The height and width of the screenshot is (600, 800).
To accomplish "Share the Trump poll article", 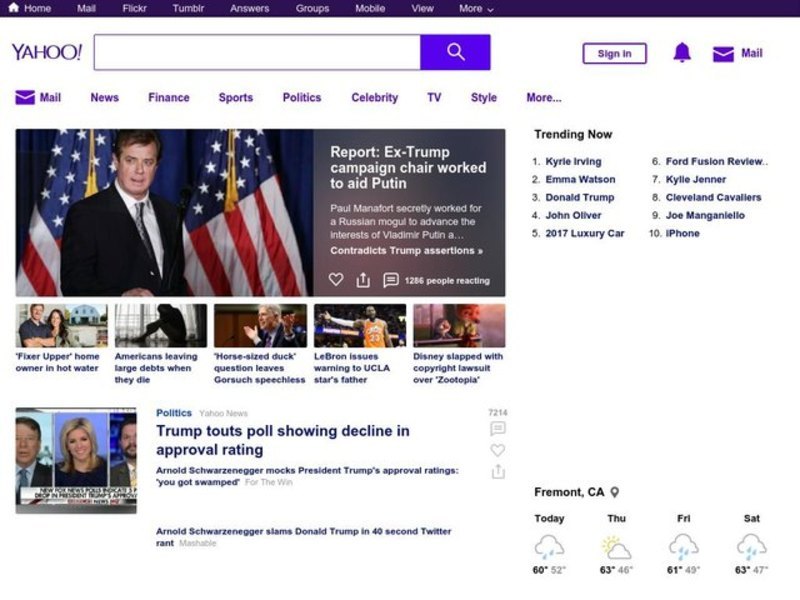I will point(497,471).
